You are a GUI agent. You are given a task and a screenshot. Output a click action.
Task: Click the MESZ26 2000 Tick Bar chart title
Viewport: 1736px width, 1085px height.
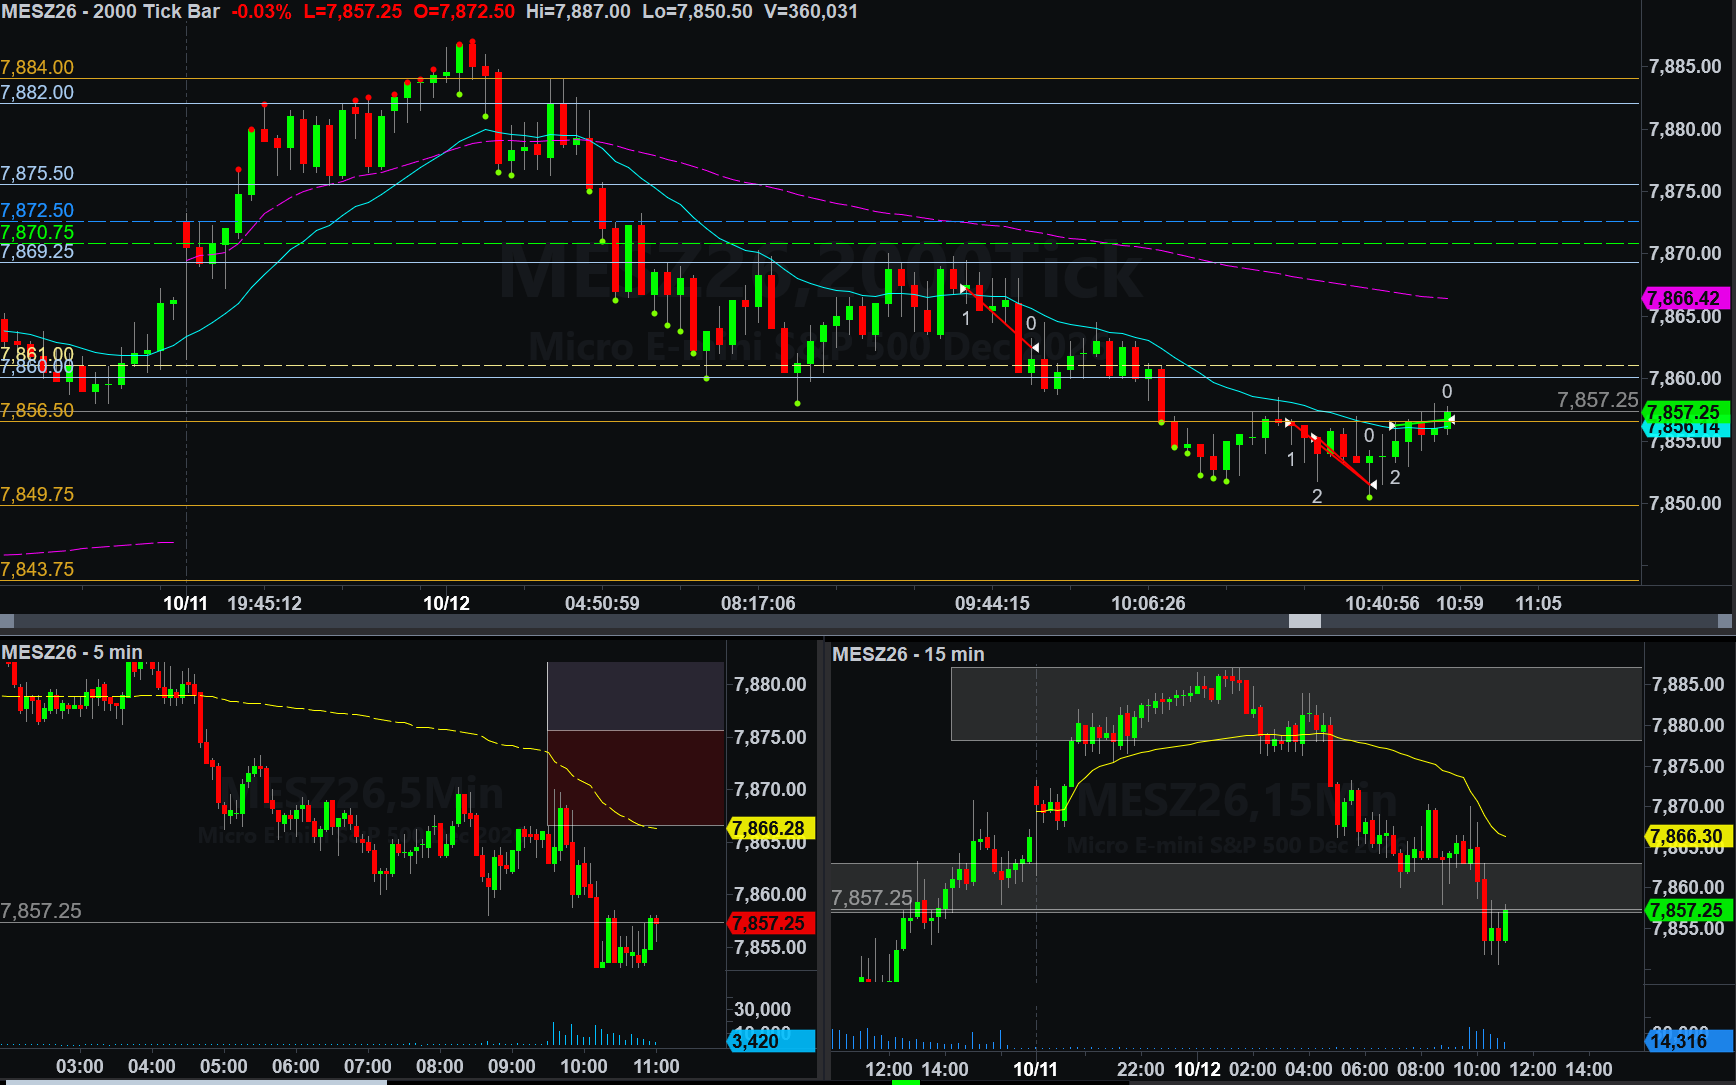click(111, 12)
